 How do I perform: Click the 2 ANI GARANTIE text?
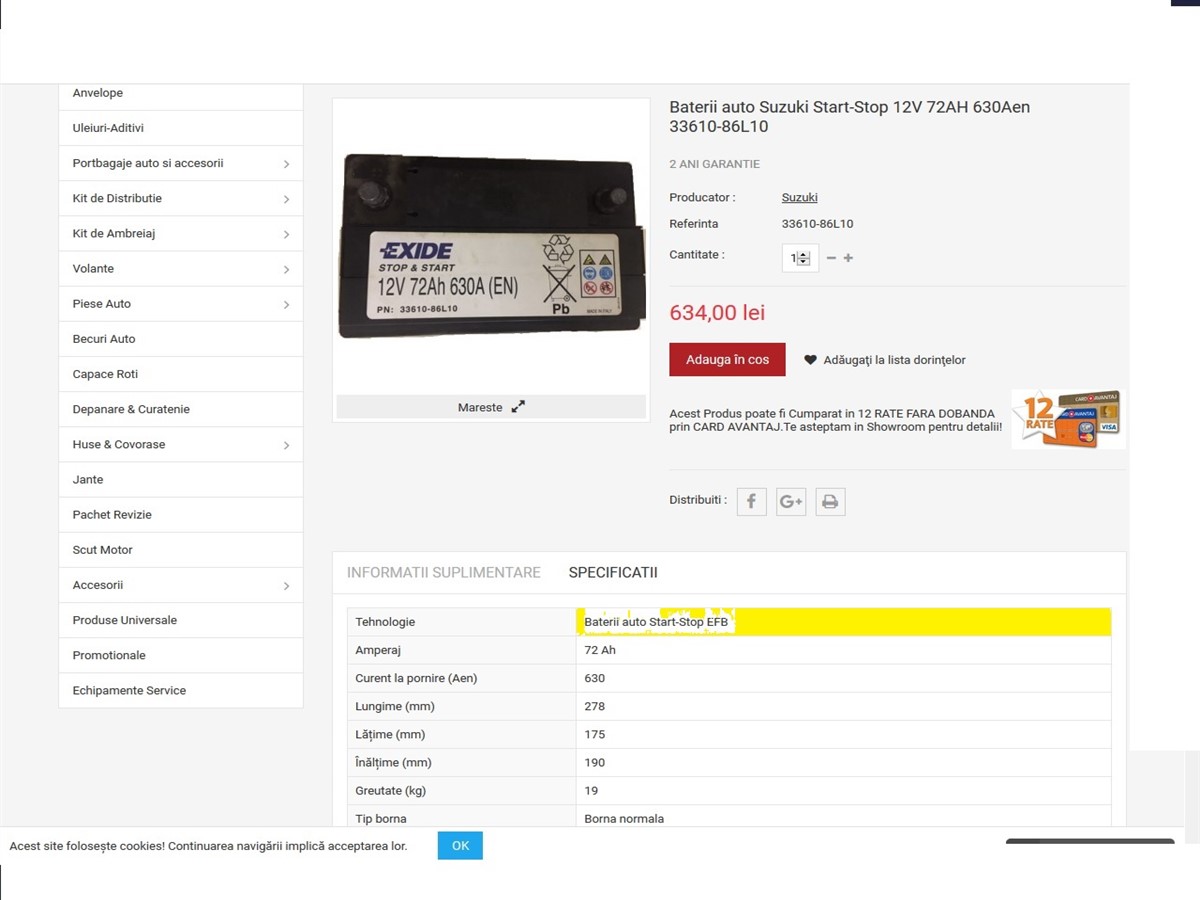click(715, 164)
